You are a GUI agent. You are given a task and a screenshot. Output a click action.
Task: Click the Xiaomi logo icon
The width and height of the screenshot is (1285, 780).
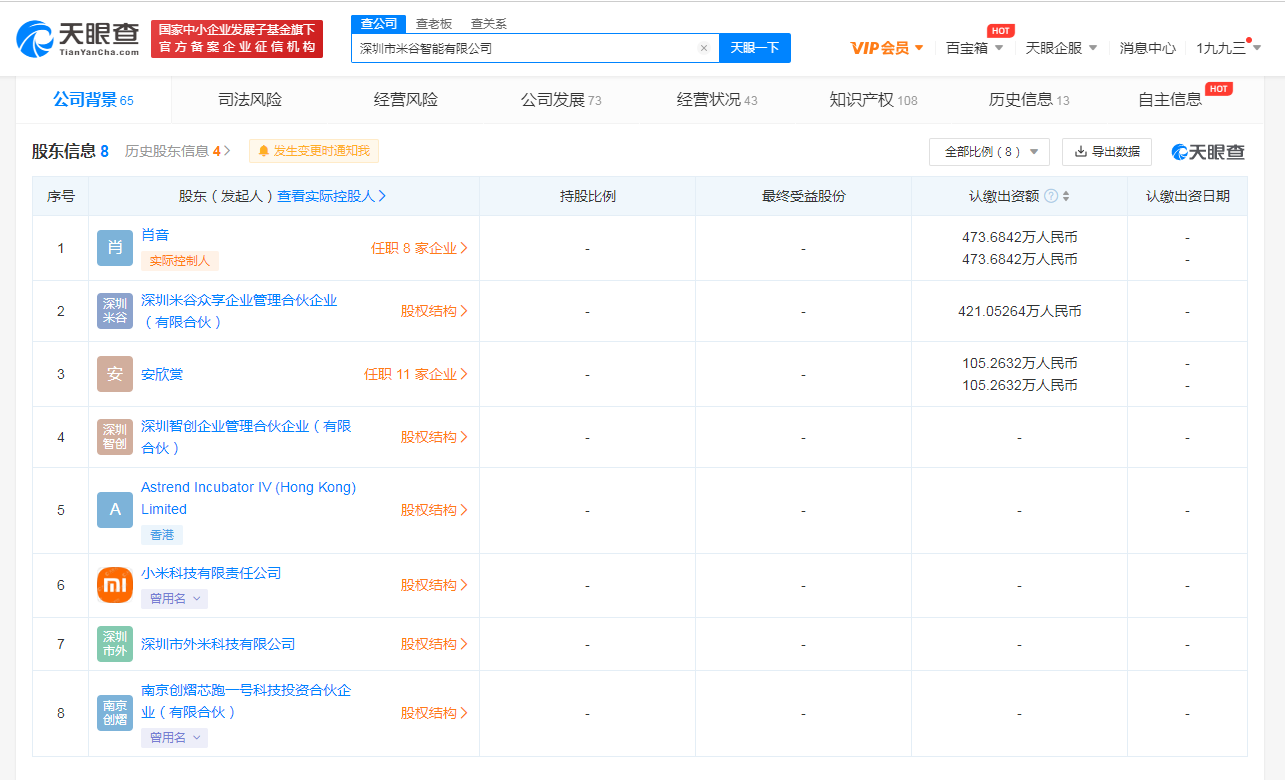[x=115, y=585]
